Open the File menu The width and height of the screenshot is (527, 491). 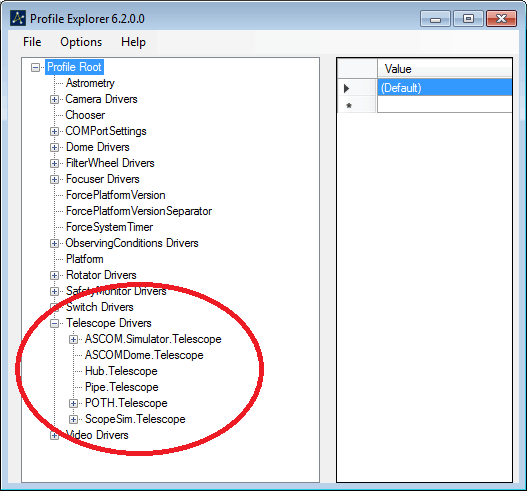click(x=32, y=42)
